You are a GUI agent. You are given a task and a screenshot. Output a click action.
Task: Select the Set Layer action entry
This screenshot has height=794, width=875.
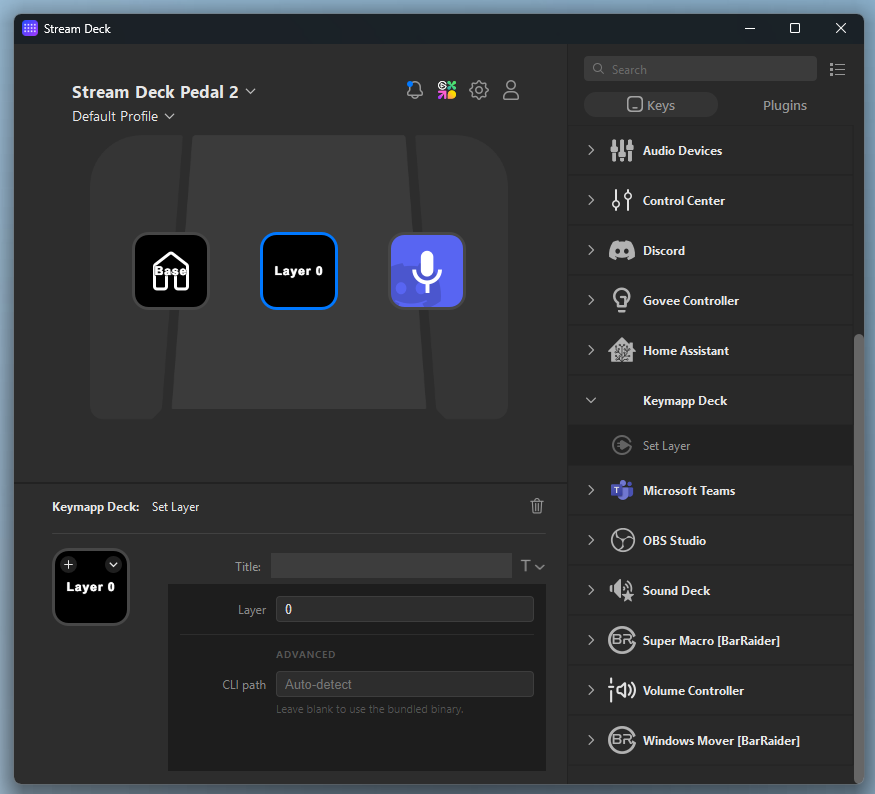pos(667,445)
